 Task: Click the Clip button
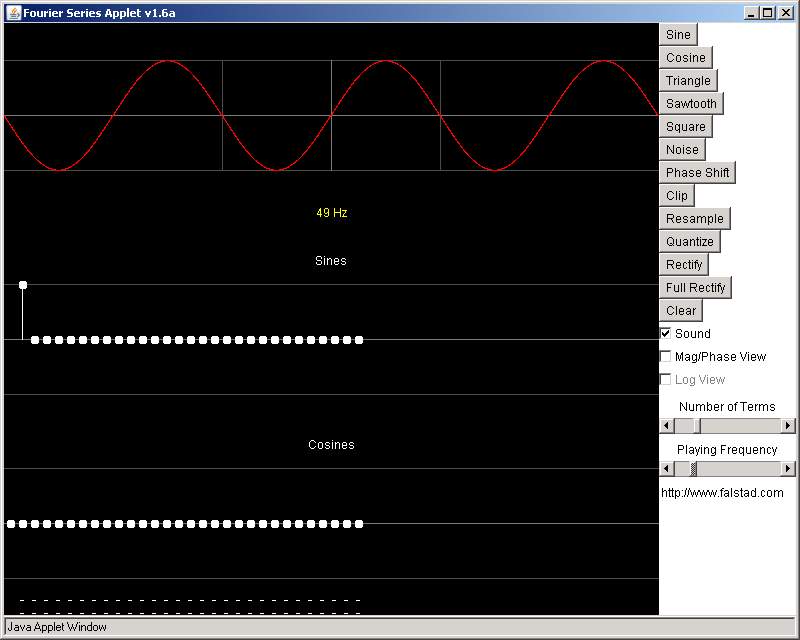coord(677,196)
